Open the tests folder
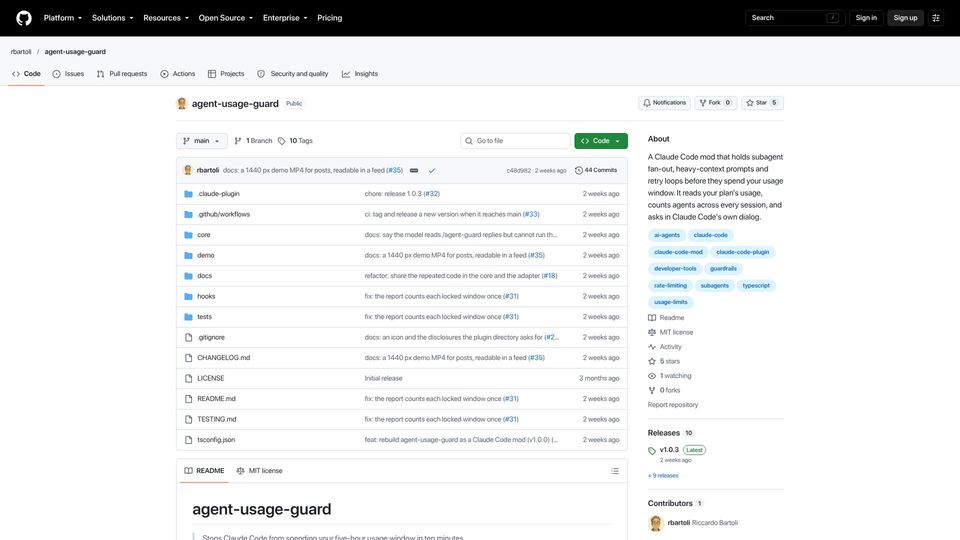The width and height of the screenshot is (960, 540). [204, 317]
